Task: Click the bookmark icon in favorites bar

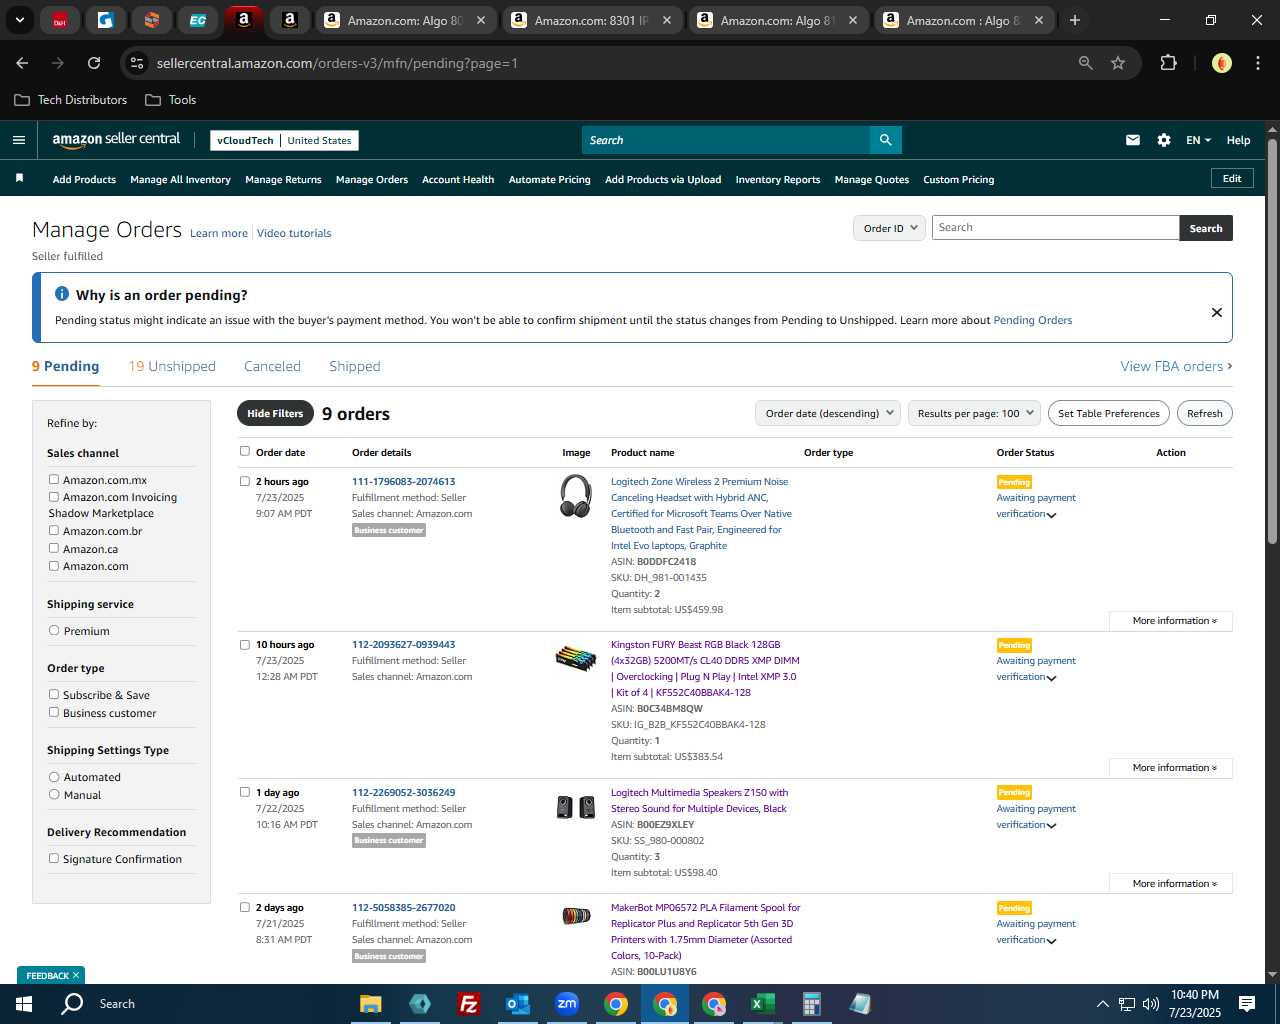Action: tap(19, 179)
